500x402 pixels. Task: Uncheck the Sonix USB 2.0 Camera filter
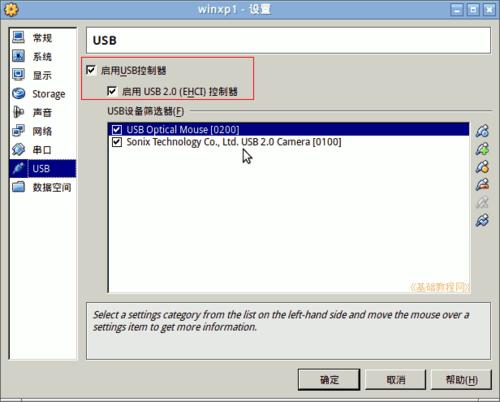117,142
